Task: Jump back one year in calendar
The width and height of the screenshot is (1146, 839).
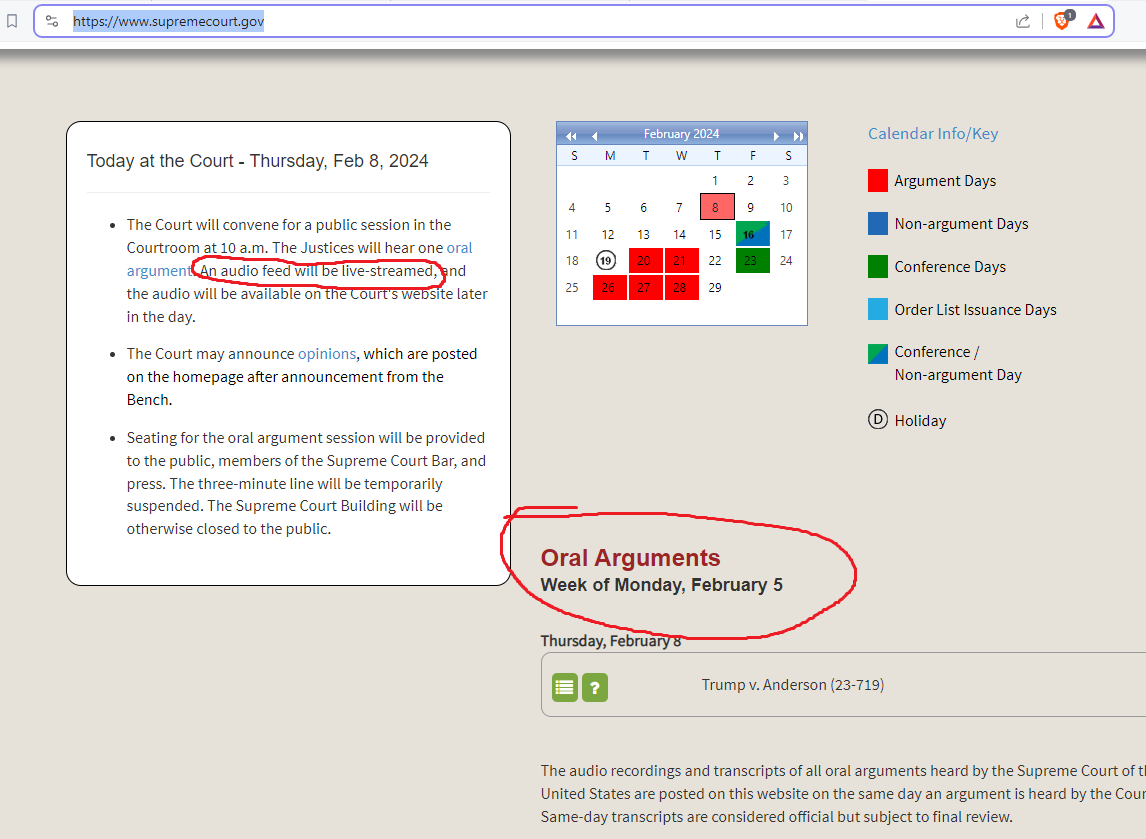Action: (572, 136)
